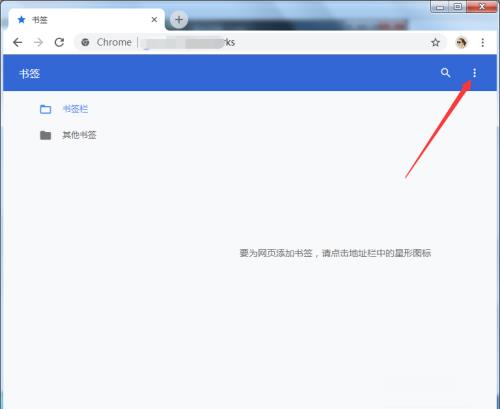The image size is (500, 409).
Task: Open the user profile avatar
Action: (461, 42)
